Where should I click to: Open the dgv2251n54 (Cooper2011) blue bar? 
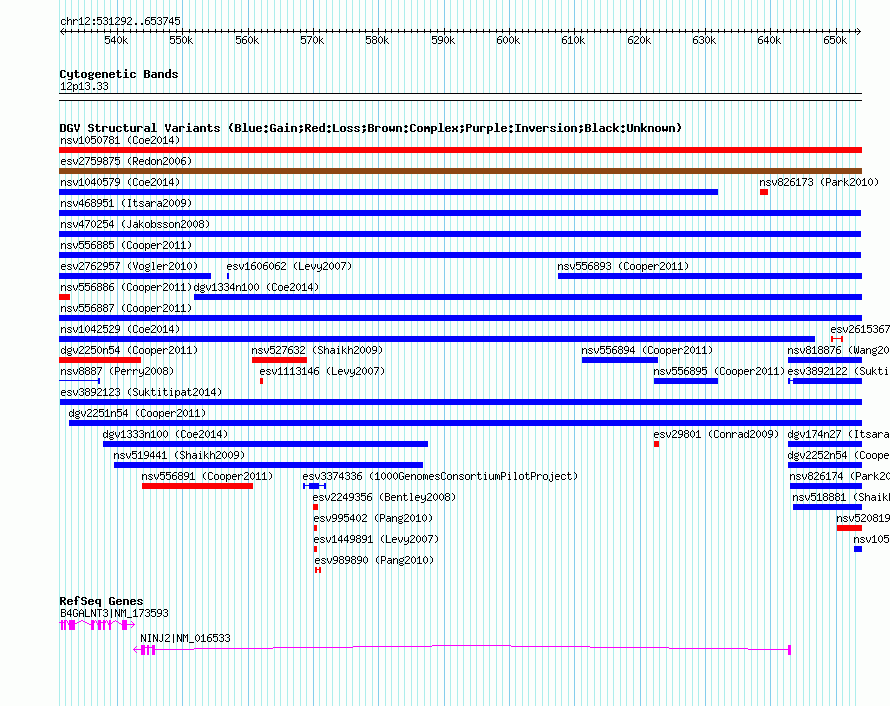click(465, 423)
